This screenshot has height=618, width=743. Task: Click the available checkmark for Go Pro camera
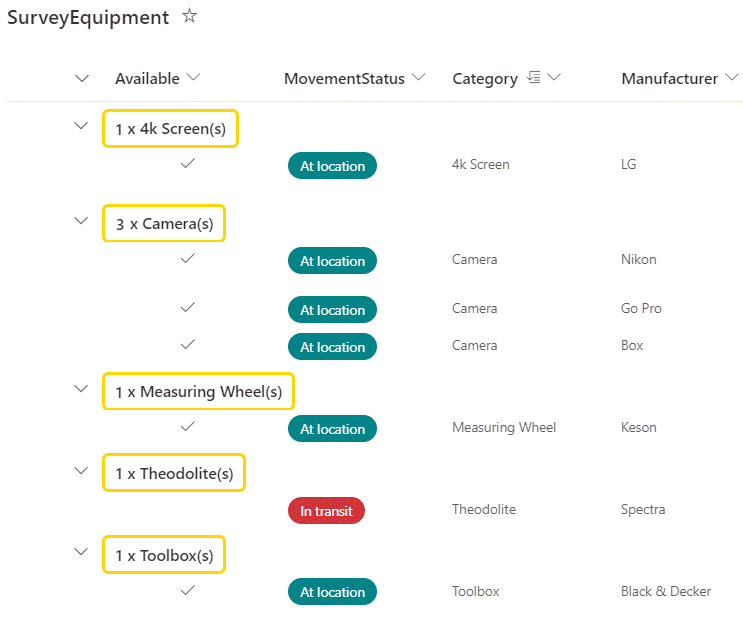pyautogui.click(x=187, y=307)
